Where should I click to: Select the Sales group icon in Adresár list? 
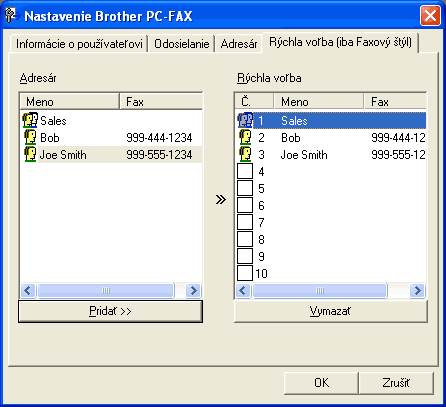tap(30, 120)
